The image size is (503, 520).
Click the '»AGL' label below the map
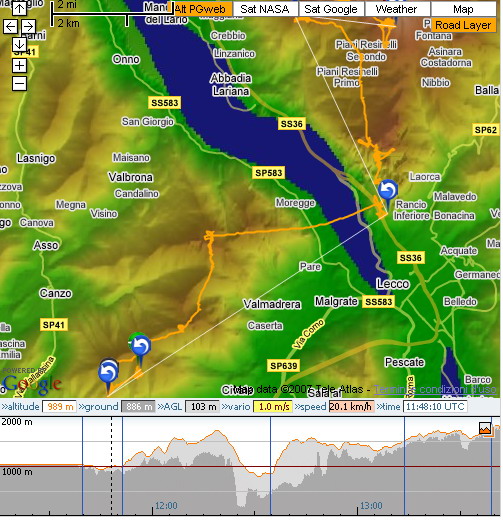[170, 407]
